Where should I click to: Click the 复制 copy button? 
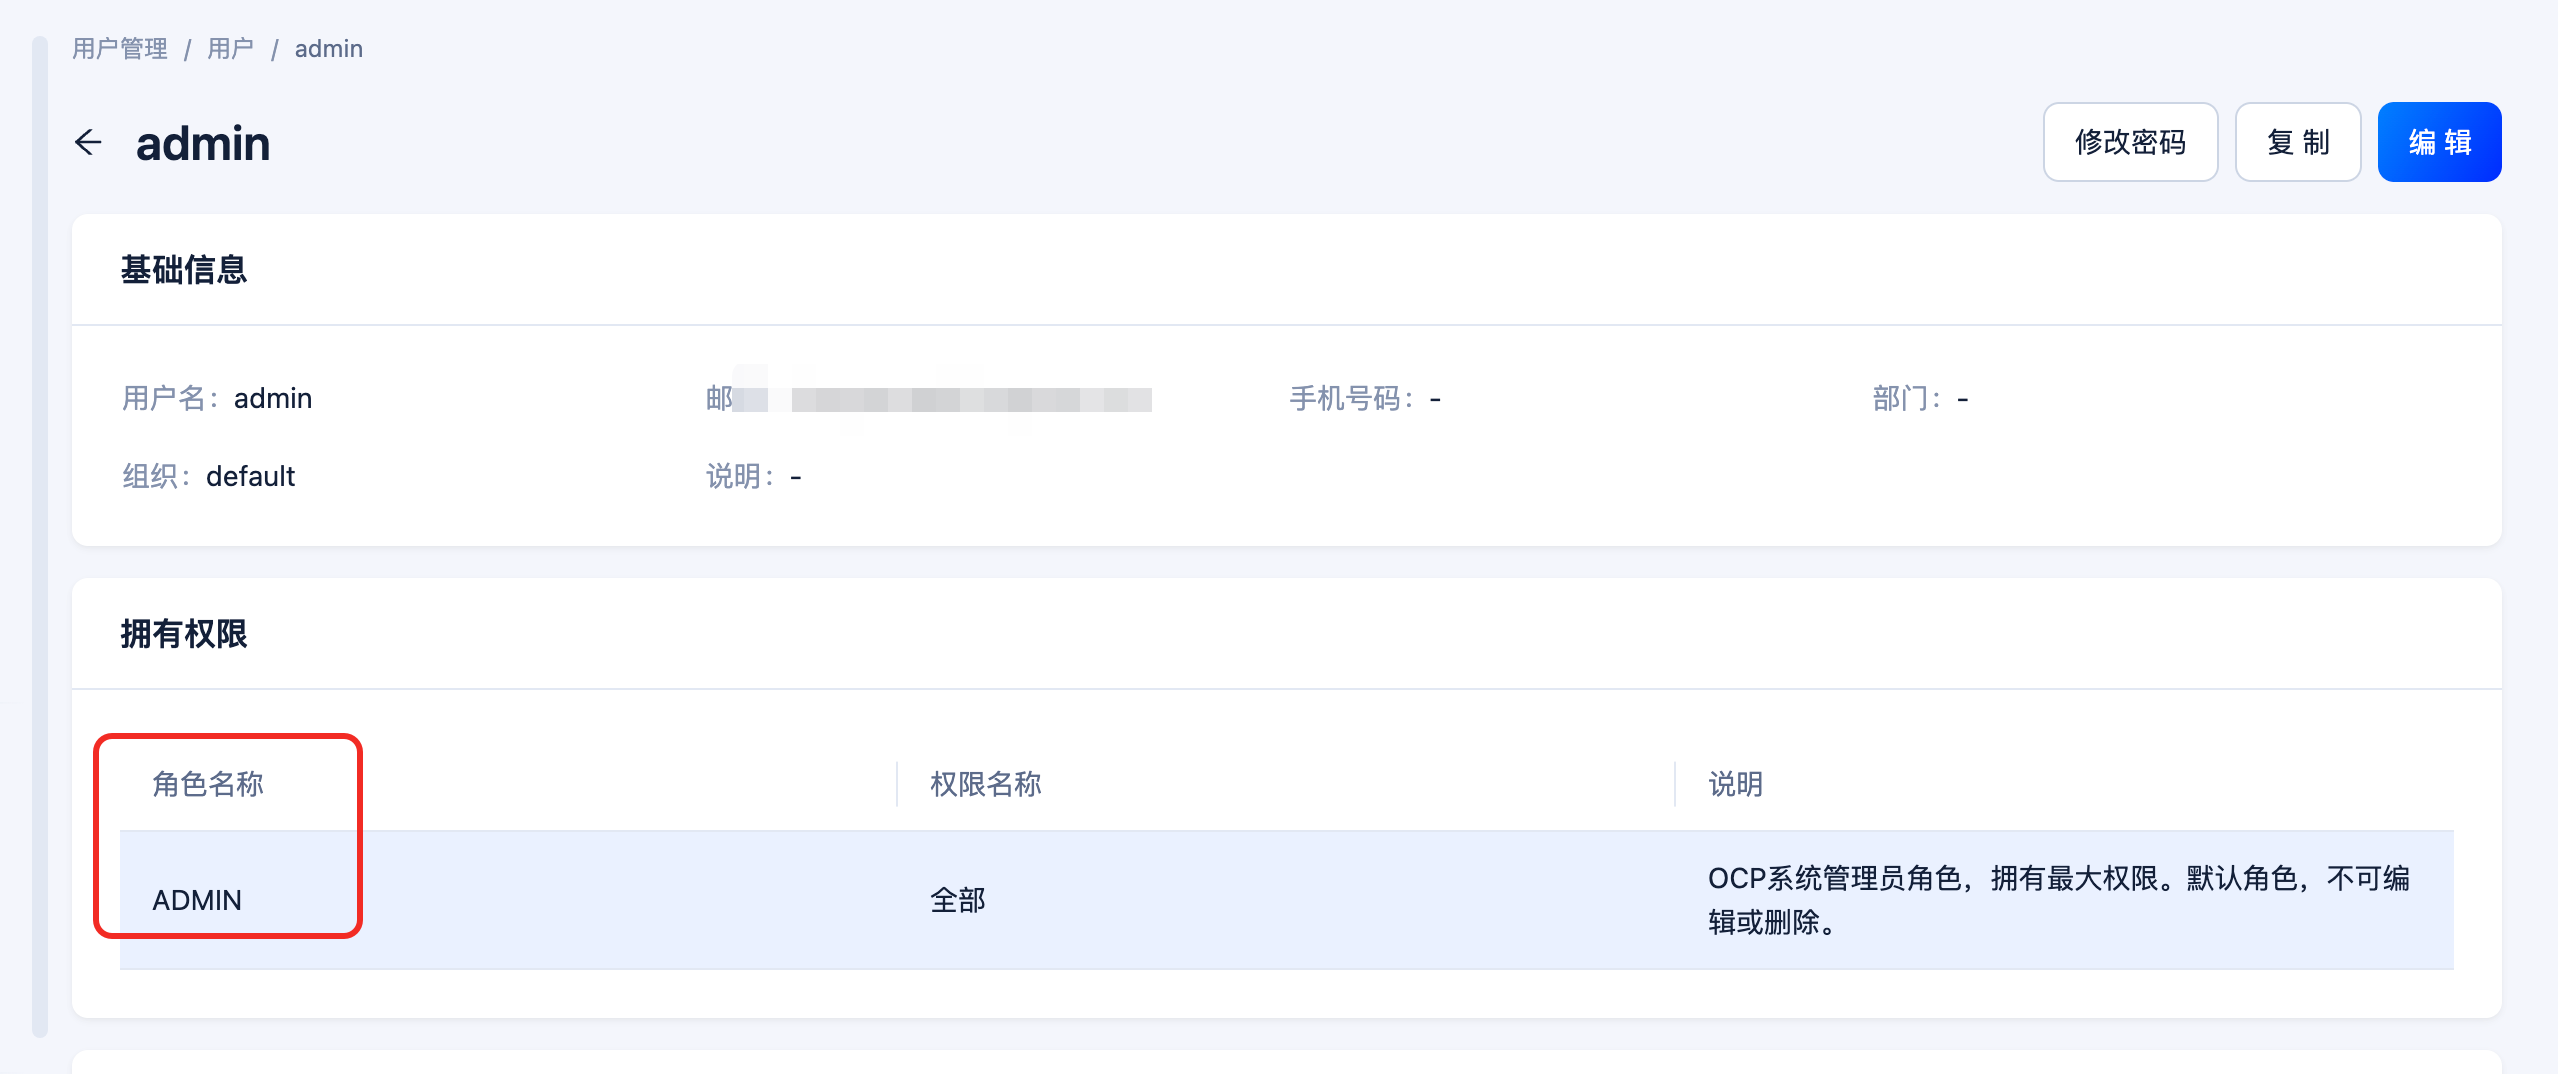2298,142
